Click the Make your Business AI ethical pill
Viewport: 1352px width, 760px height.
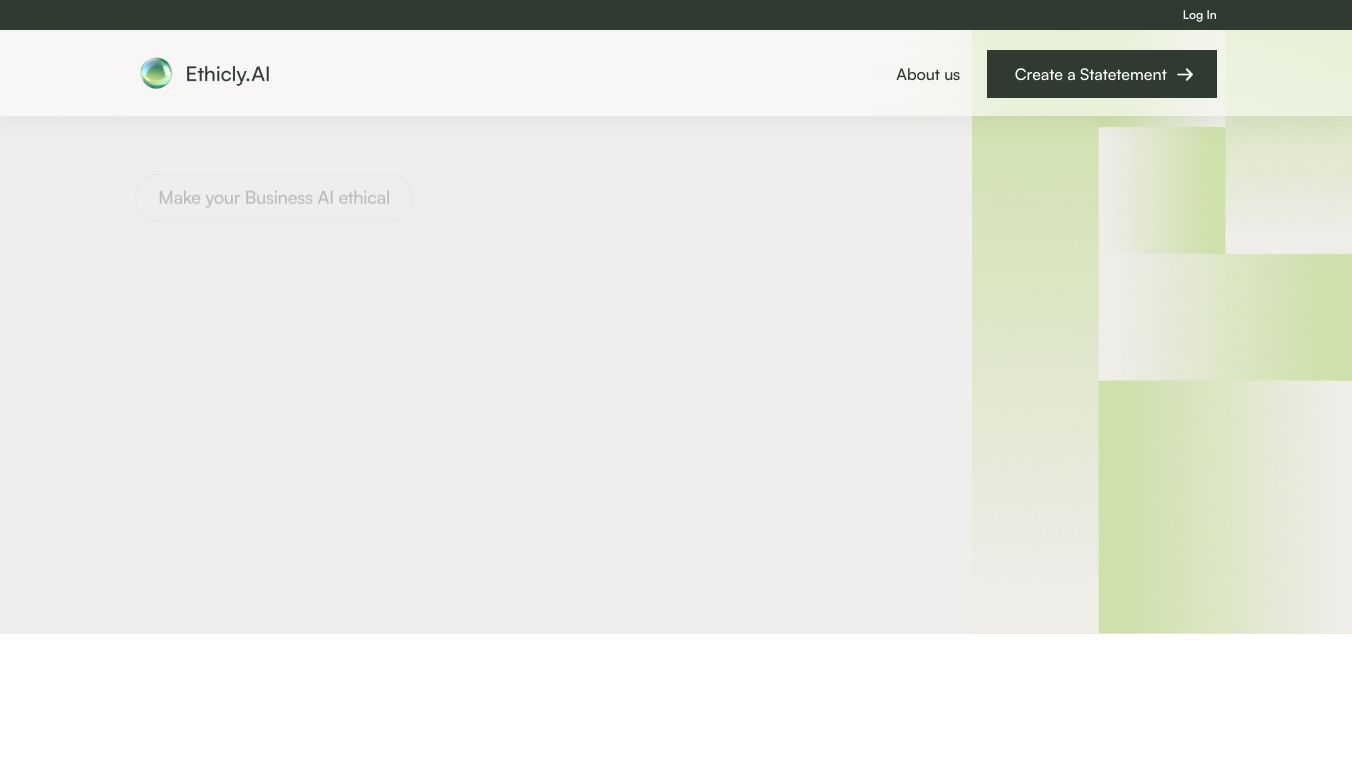pos(274,197)
